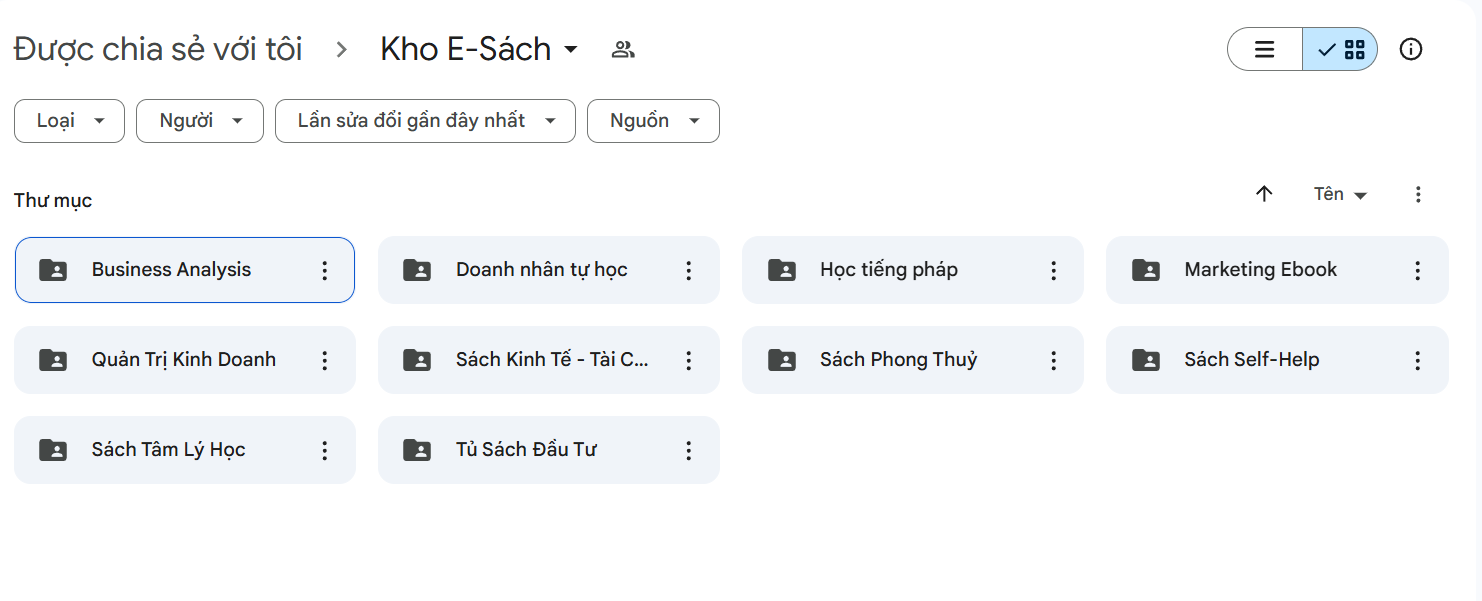This screenshot has height=601, width=1482.
Task: Open the Loại filter dropdown
Action: pos(68,120)
